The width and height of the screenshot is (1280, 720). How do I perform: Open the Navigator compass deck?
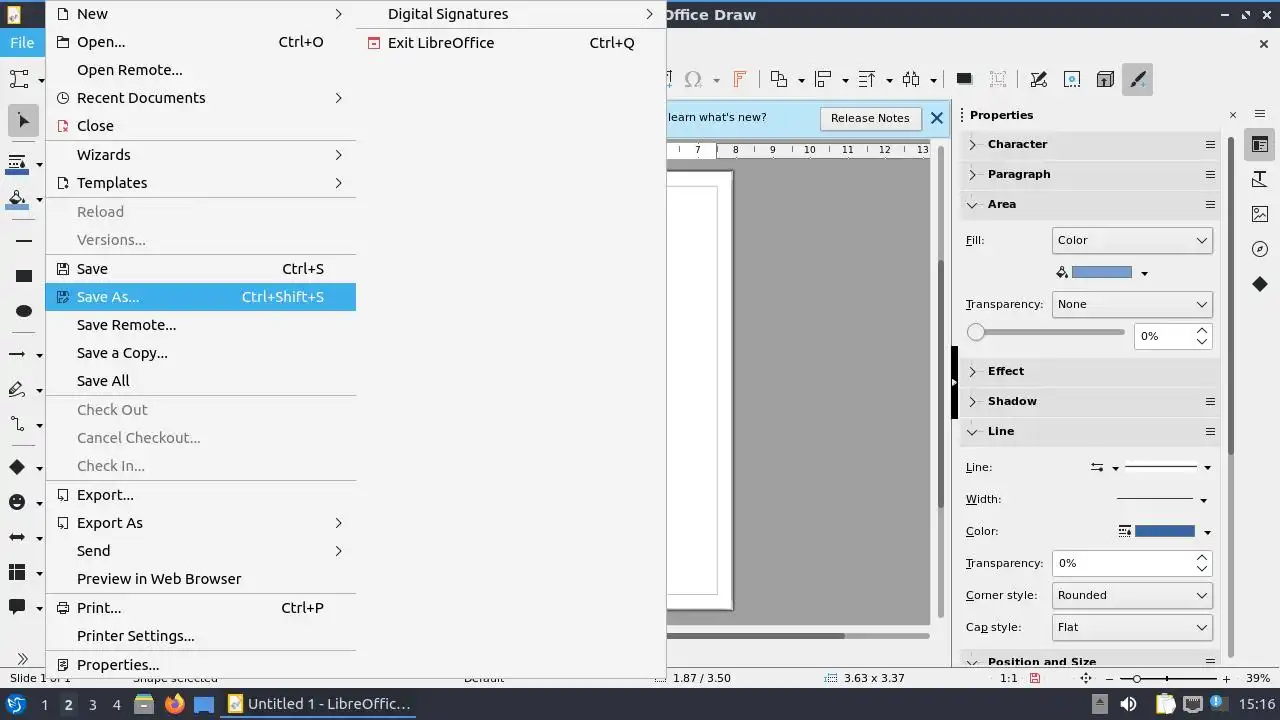[x=1260, y=249]
